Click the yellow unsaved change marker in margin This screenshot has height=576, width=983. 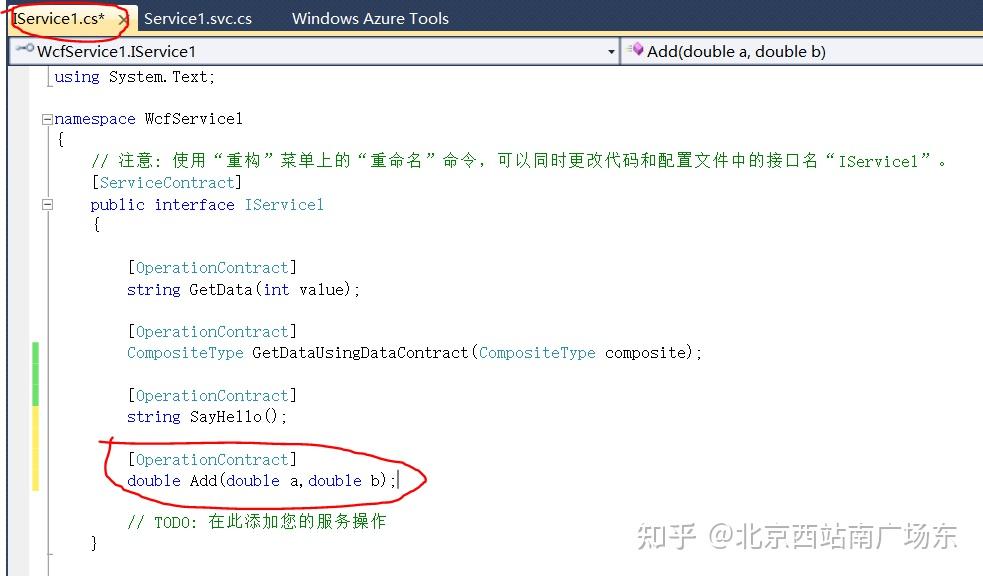point(36,448)
